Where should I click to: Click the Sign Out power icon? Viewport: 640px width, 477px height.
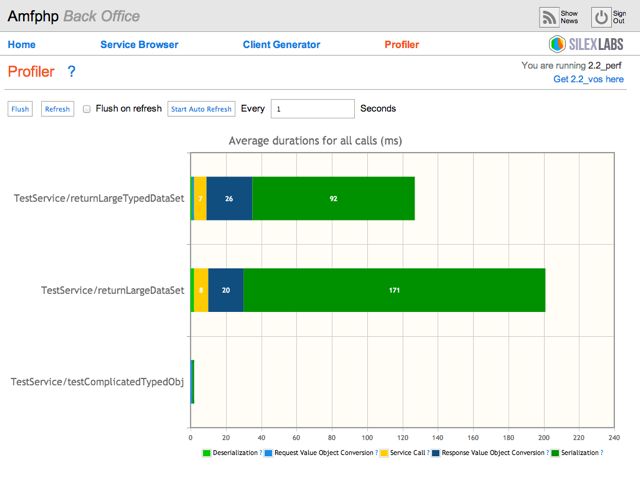(601, 17)
